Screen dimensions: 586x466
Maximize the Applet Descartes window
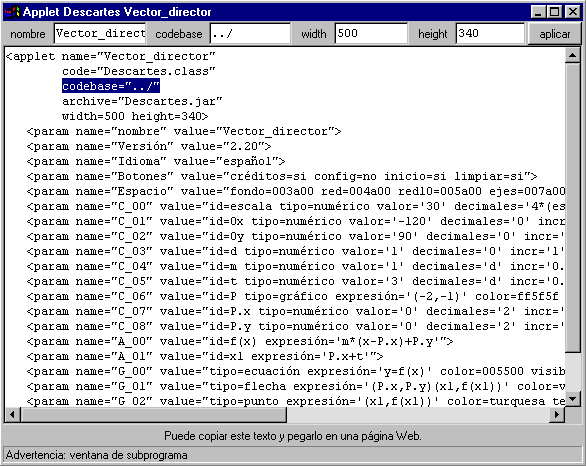555,12
